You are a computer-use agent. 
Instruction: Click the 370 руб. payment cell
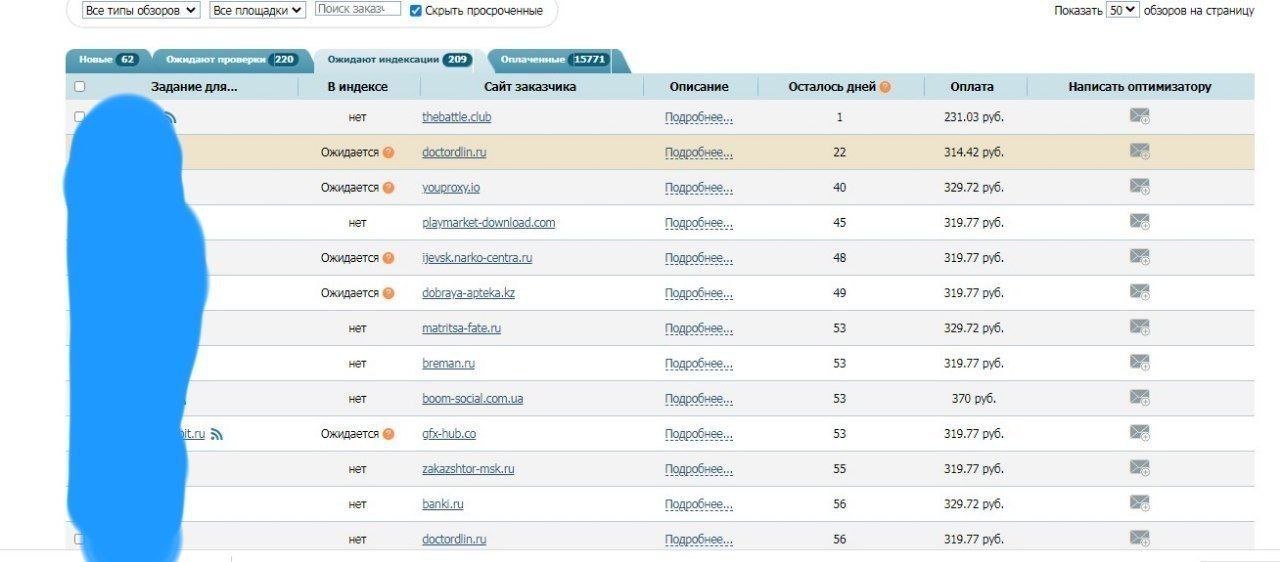tap(974, 399)
